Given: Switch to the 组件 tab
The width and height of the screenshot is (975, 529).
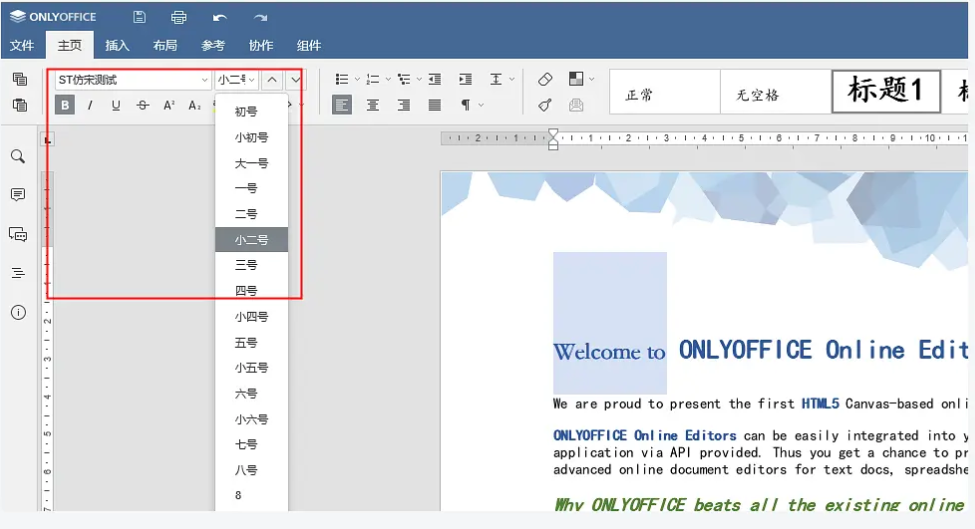Looking at the screenshot, I should click(308, 45).
